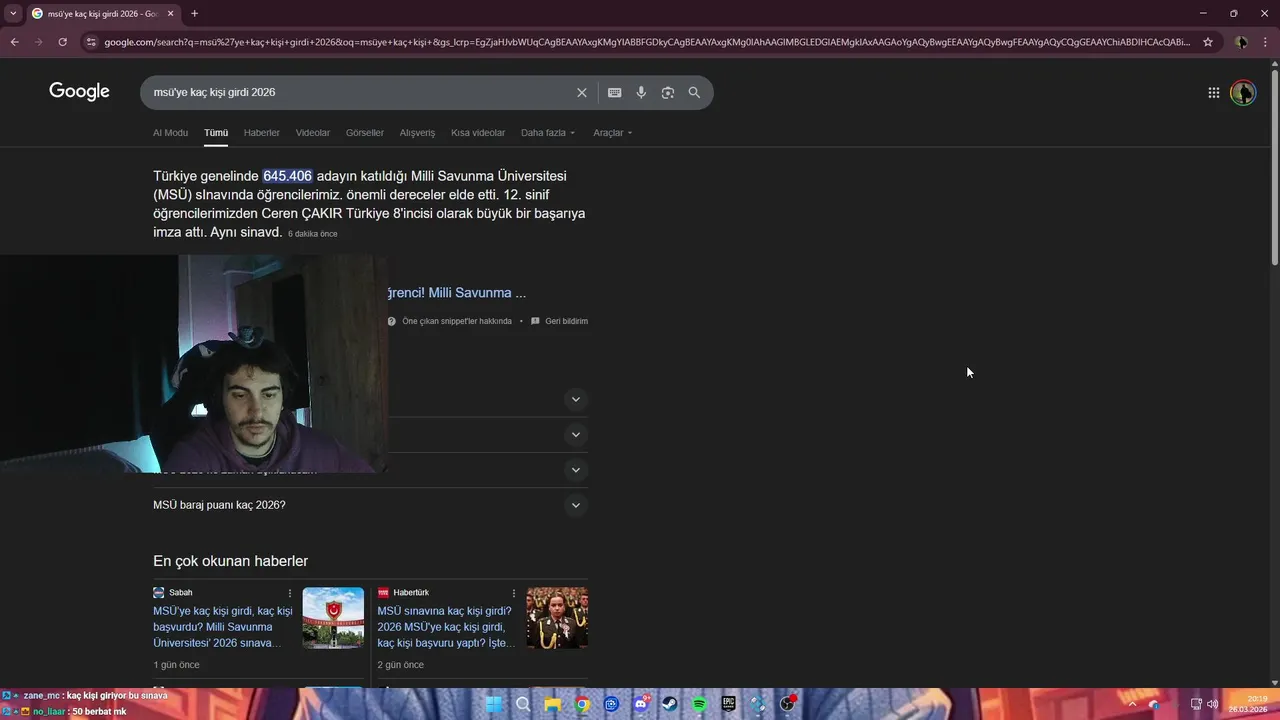Open Discord from taskbar
Screen dimensions: 1280x720
[641, 704]
